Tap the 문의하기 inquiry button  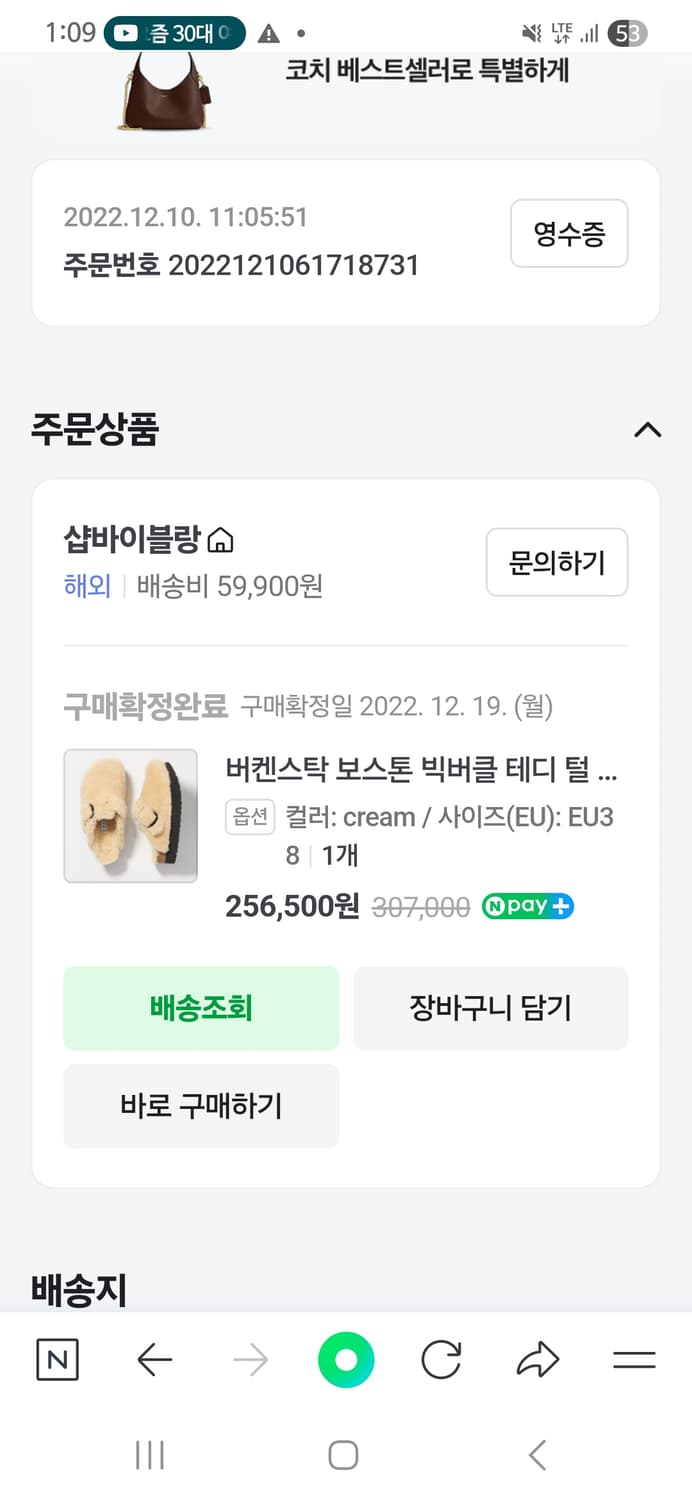(x=557, y=562)
